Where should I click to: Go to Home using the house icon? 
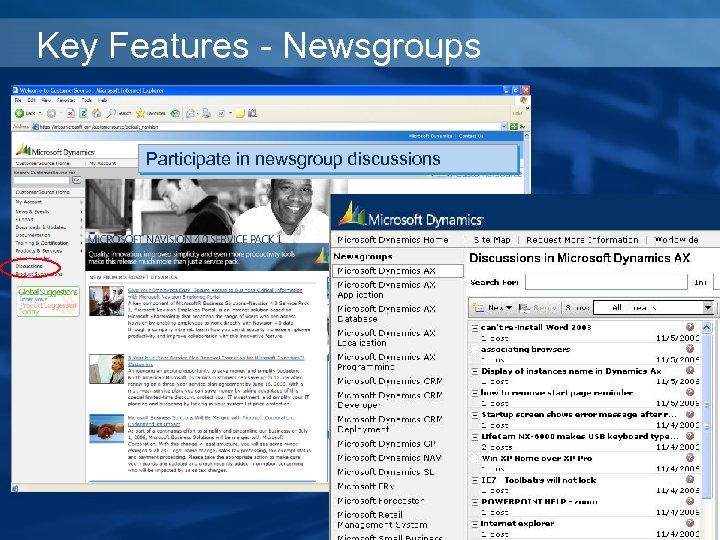pos(96,113)
